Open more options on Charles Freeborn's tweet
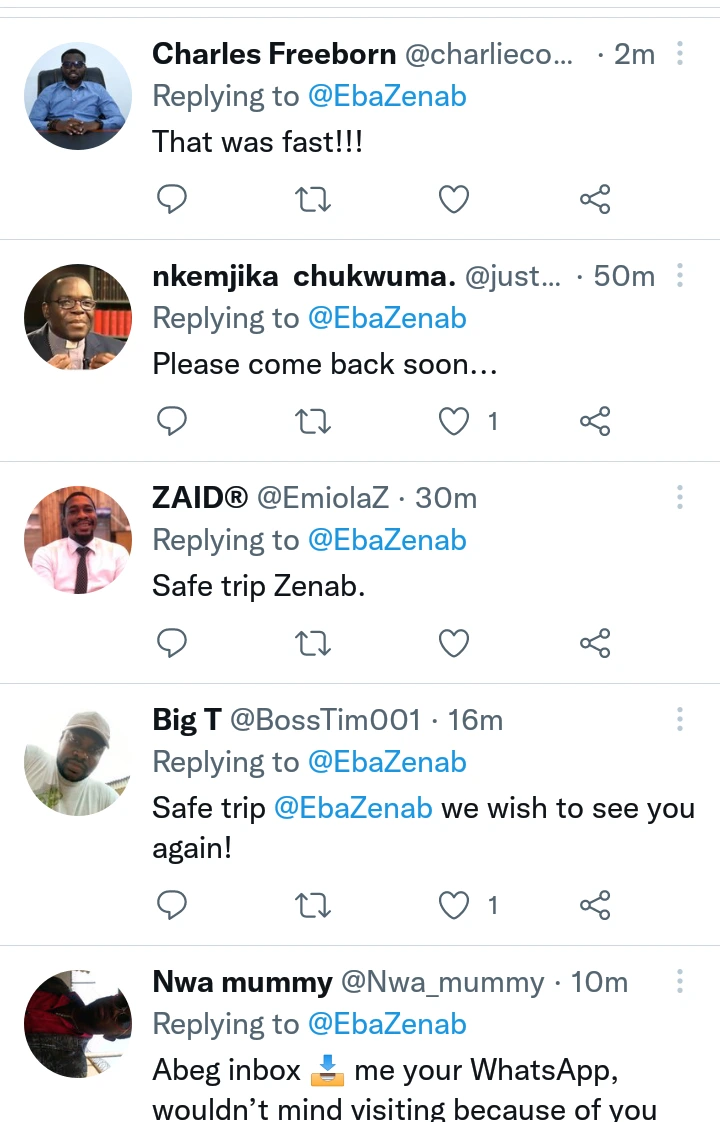Viewport: 720px width, 1122px height. (x=680, y=53)
